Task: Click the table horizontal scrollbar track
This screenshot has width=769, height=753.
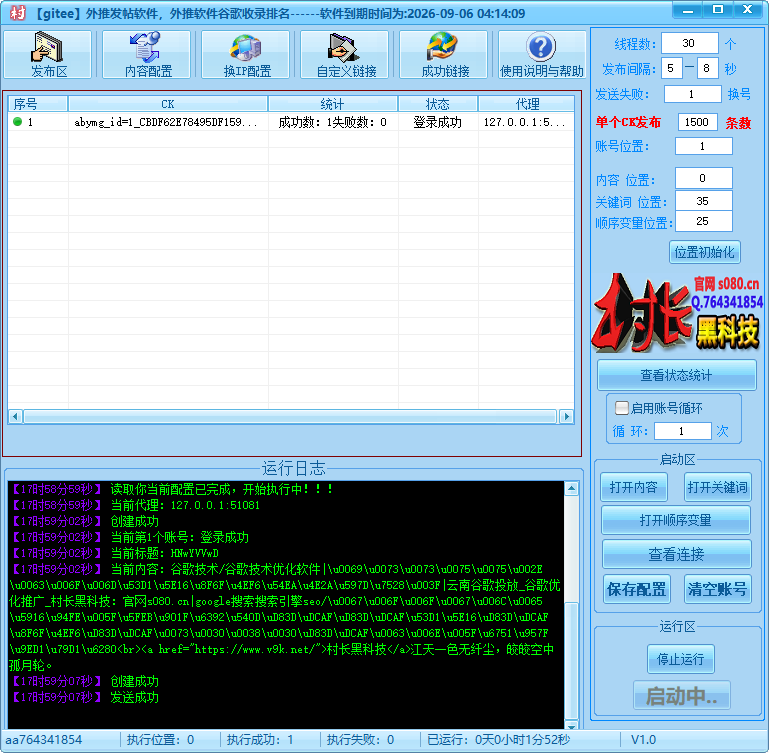Action: tap(290, 416)
